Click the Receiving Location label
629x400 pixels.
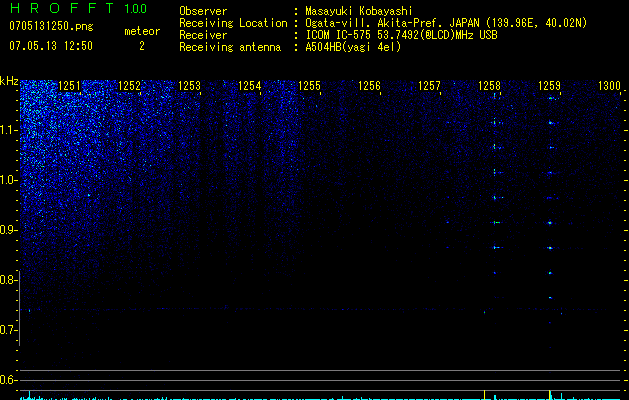coord(233,23)
